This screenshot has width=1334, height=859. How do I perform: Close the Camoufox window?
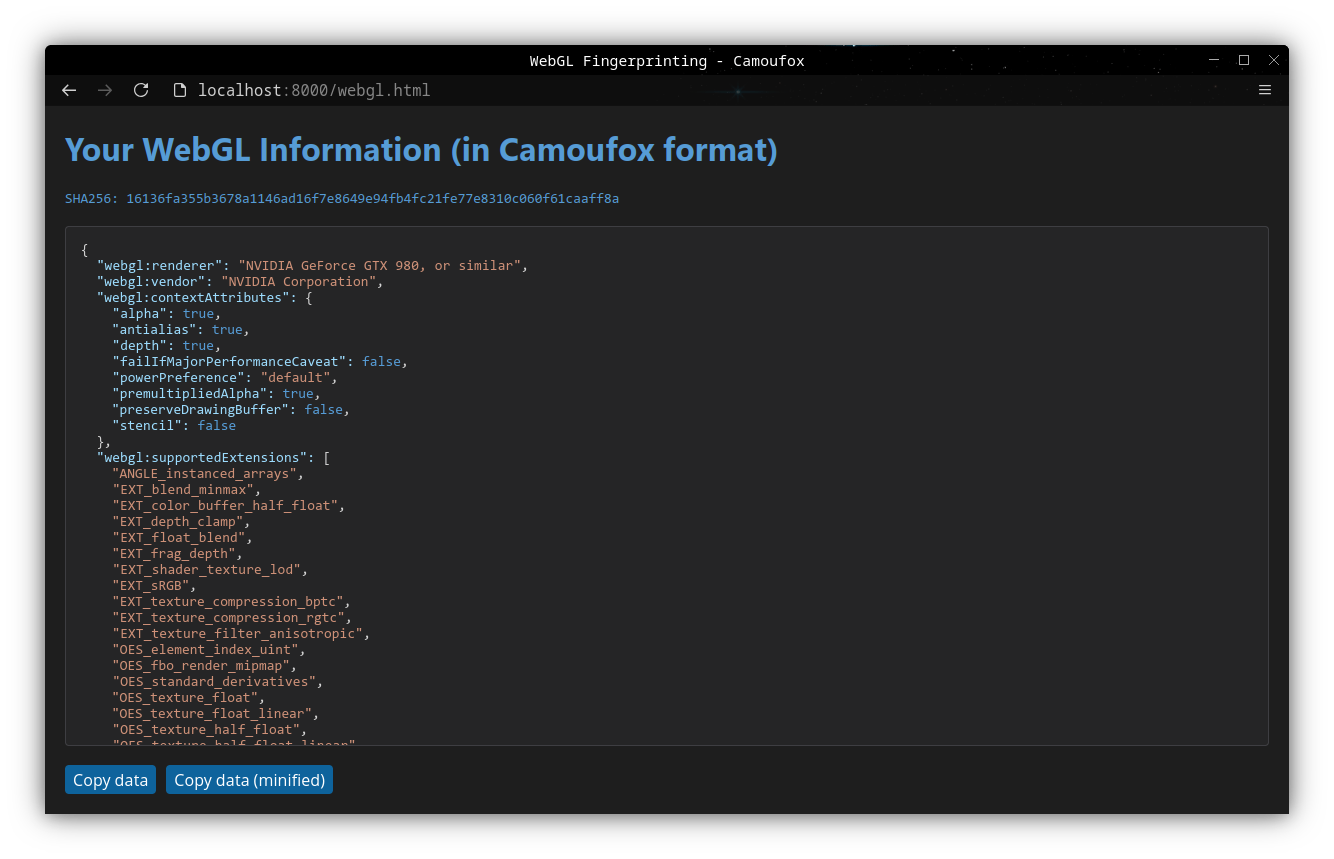1274,60
